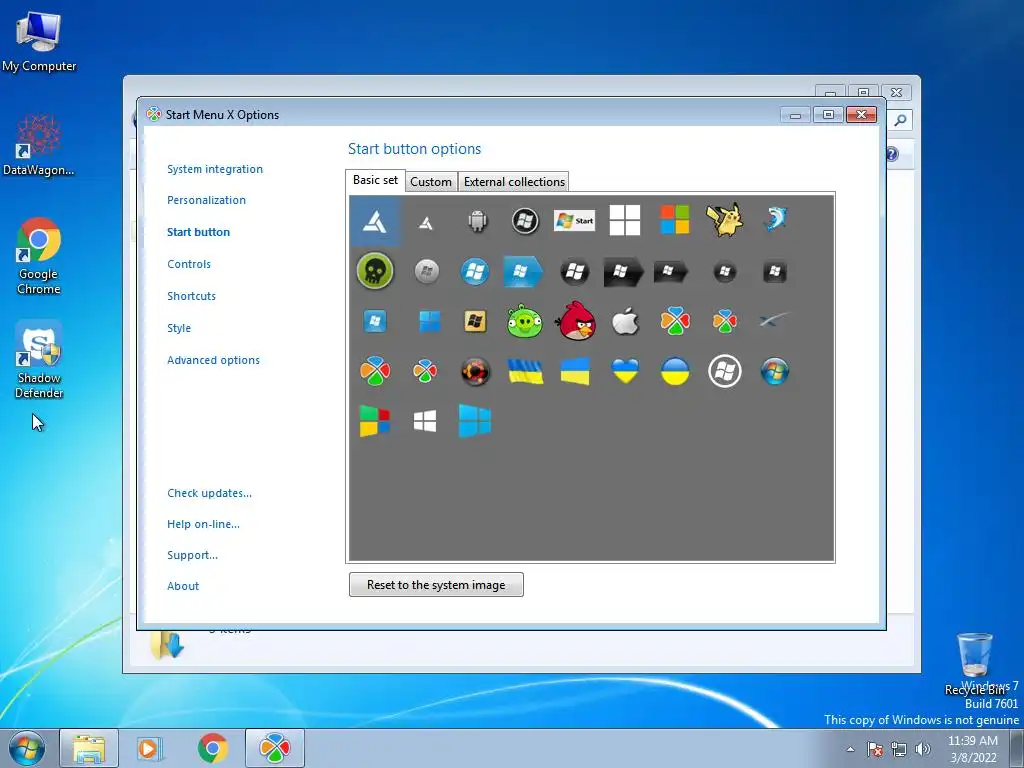Select the large blue Windows 8 logo
The image size is (1024, 768).
coord(475,421)
